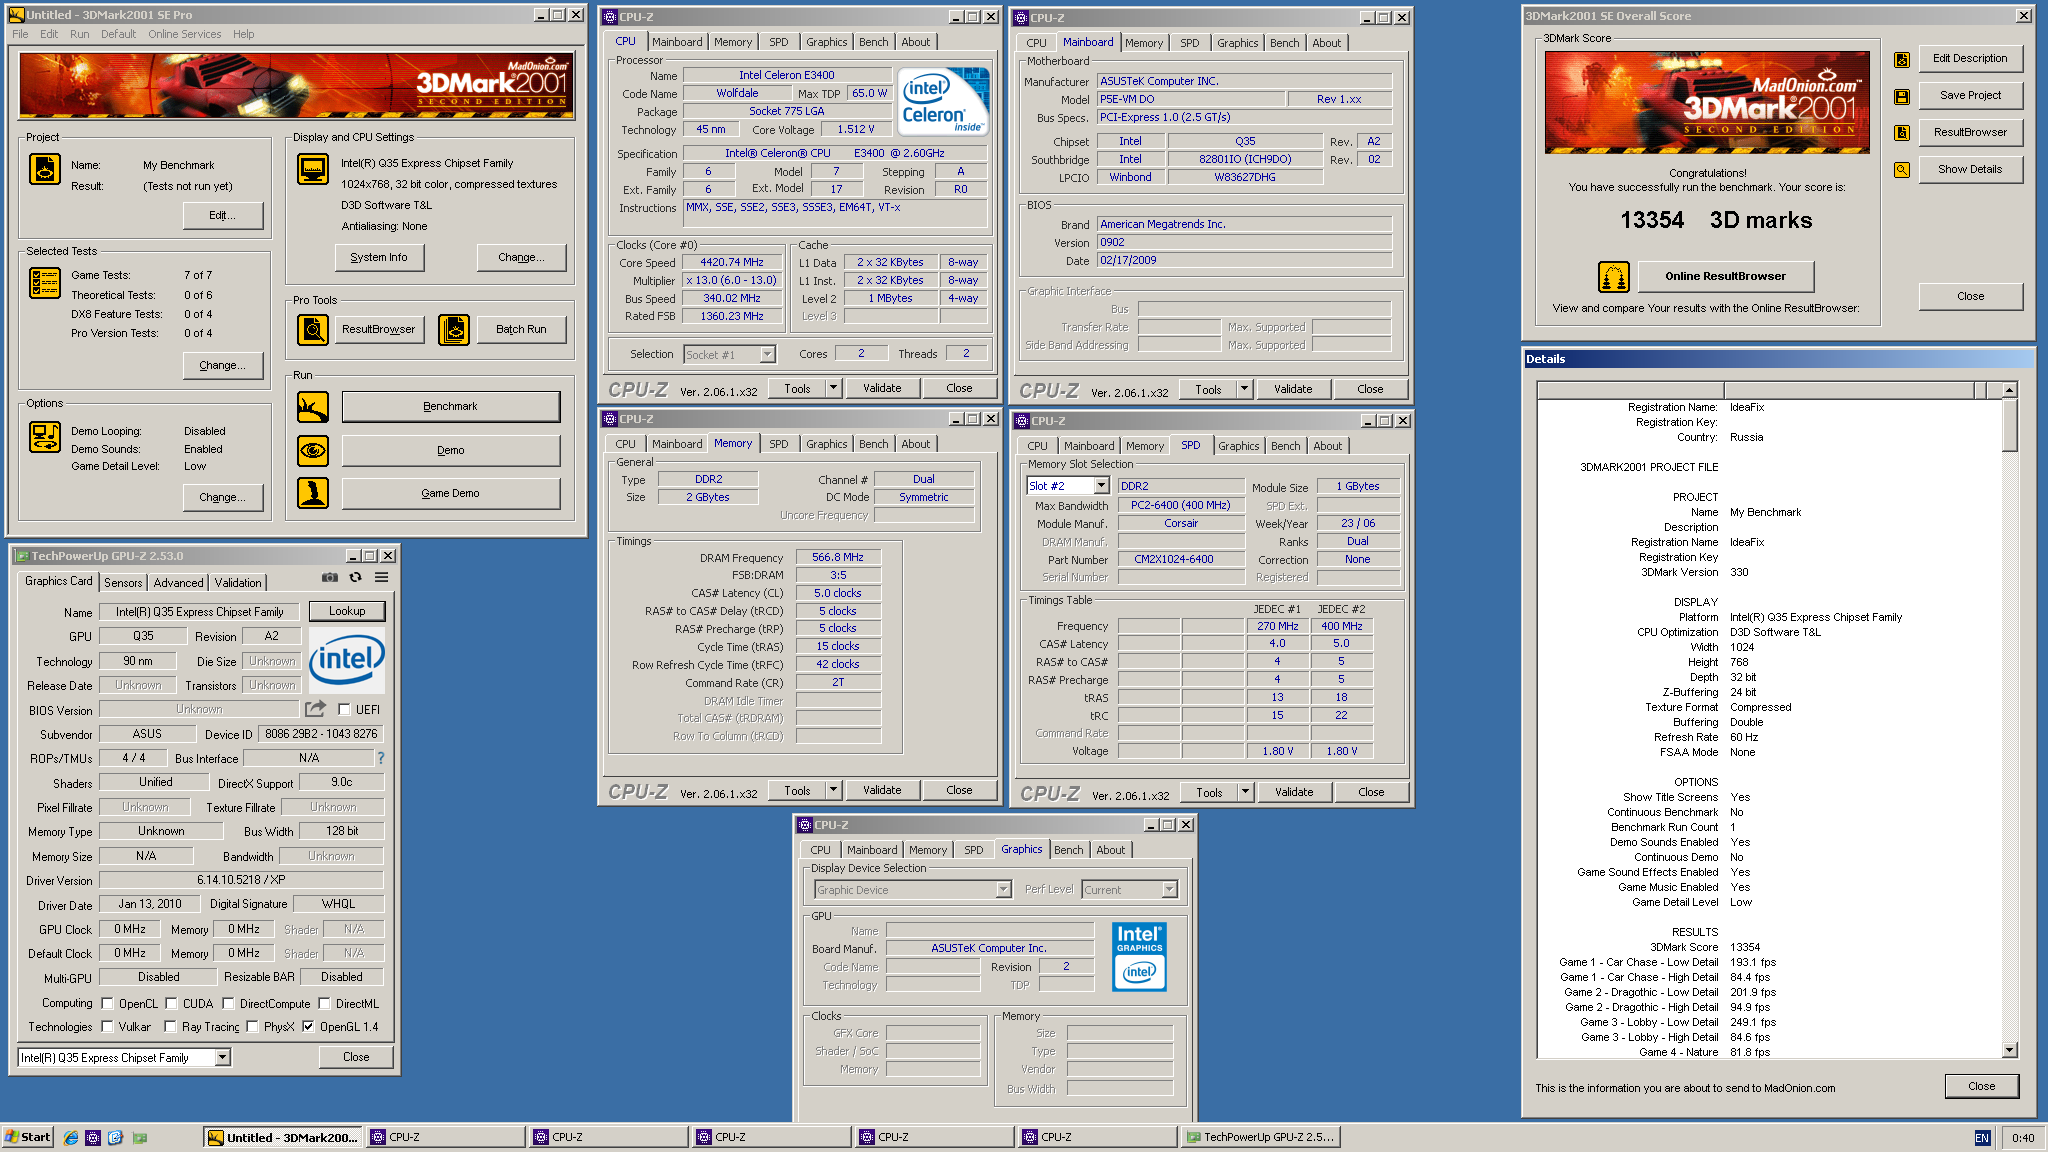
Task: Expand Tools dropdown arrow in CPU-Z CPU window
Action: (x=833, y=388)
